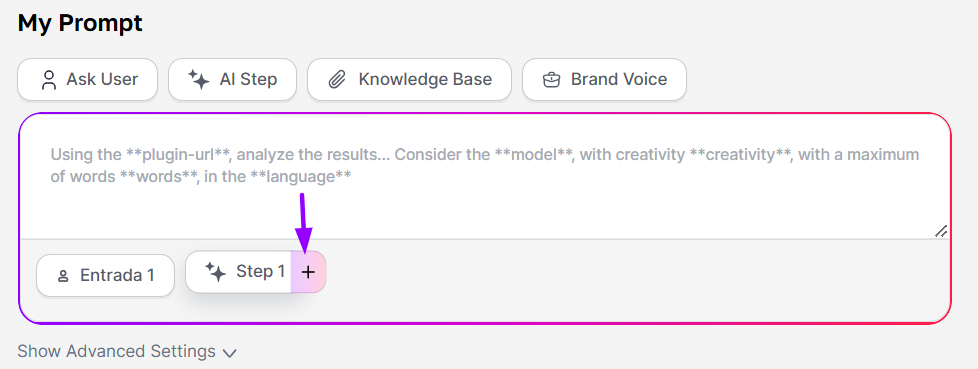Choose a Brand Voice option

click(604, 79)
